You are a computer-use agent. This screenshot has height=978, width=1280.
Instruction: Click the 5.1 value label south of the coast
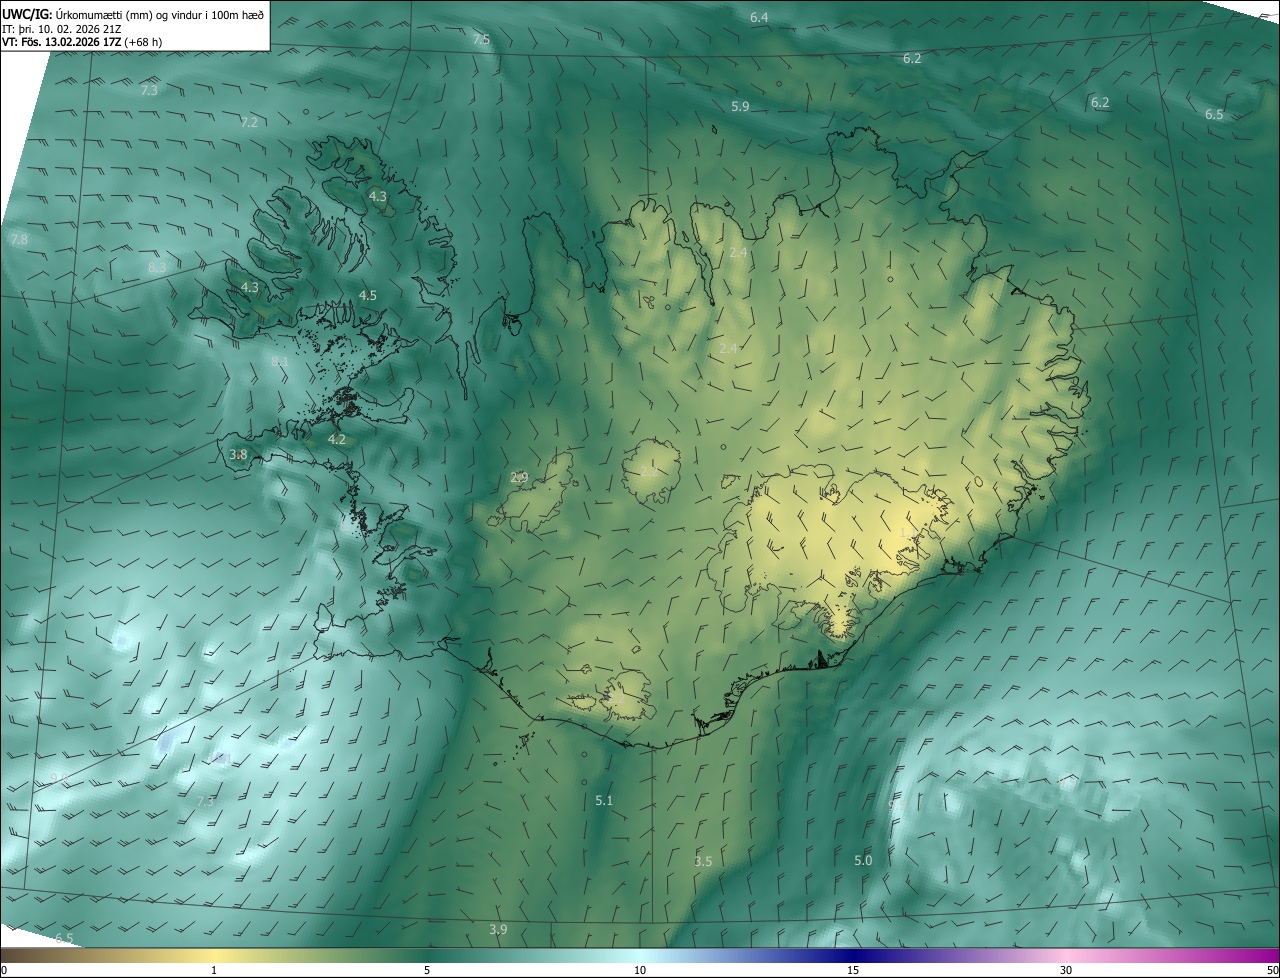pos(604,801)
